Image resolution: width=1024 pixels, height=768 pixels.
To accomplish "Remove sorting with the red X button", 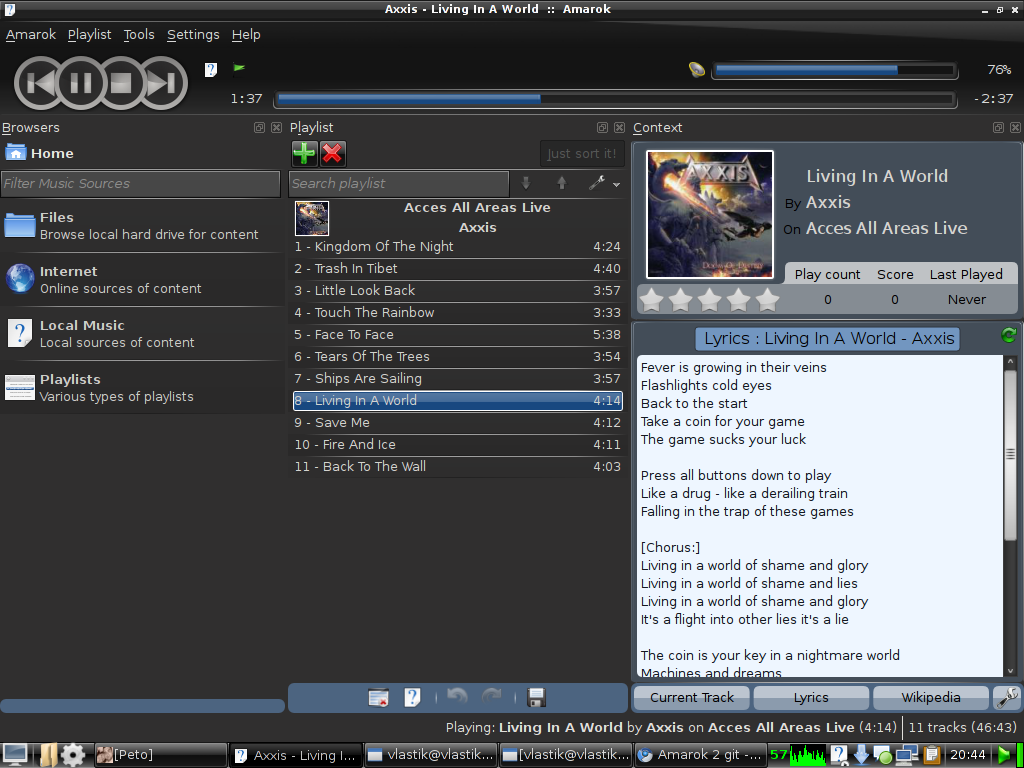I will tap(332, 153).
